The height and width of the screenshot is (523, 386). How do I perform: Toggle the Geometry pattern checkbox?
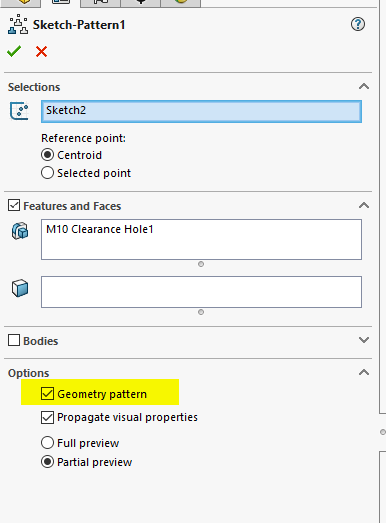[47, 394]
